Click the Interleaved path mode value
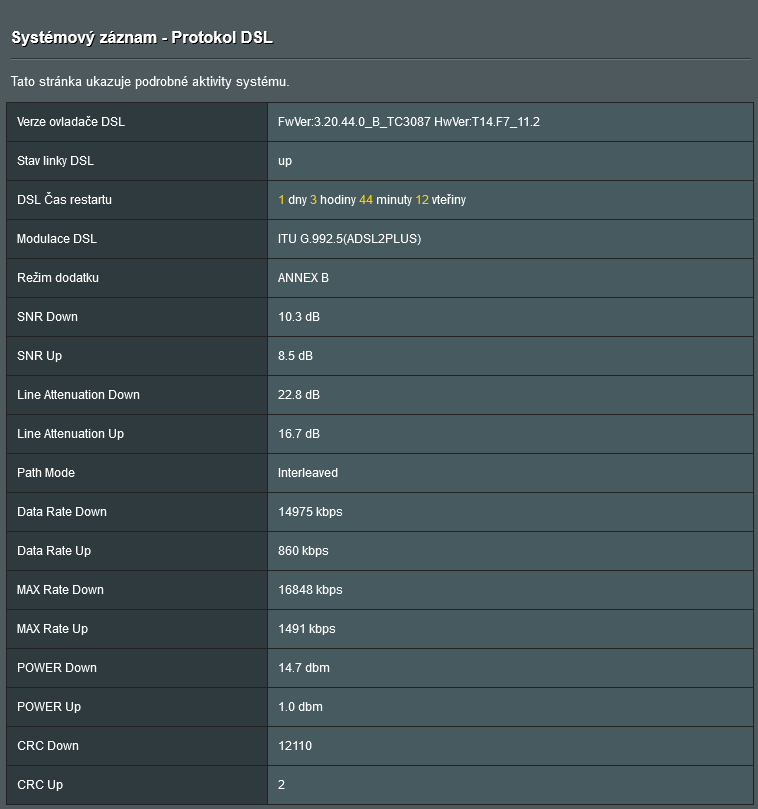 click(x=308, y=473)
